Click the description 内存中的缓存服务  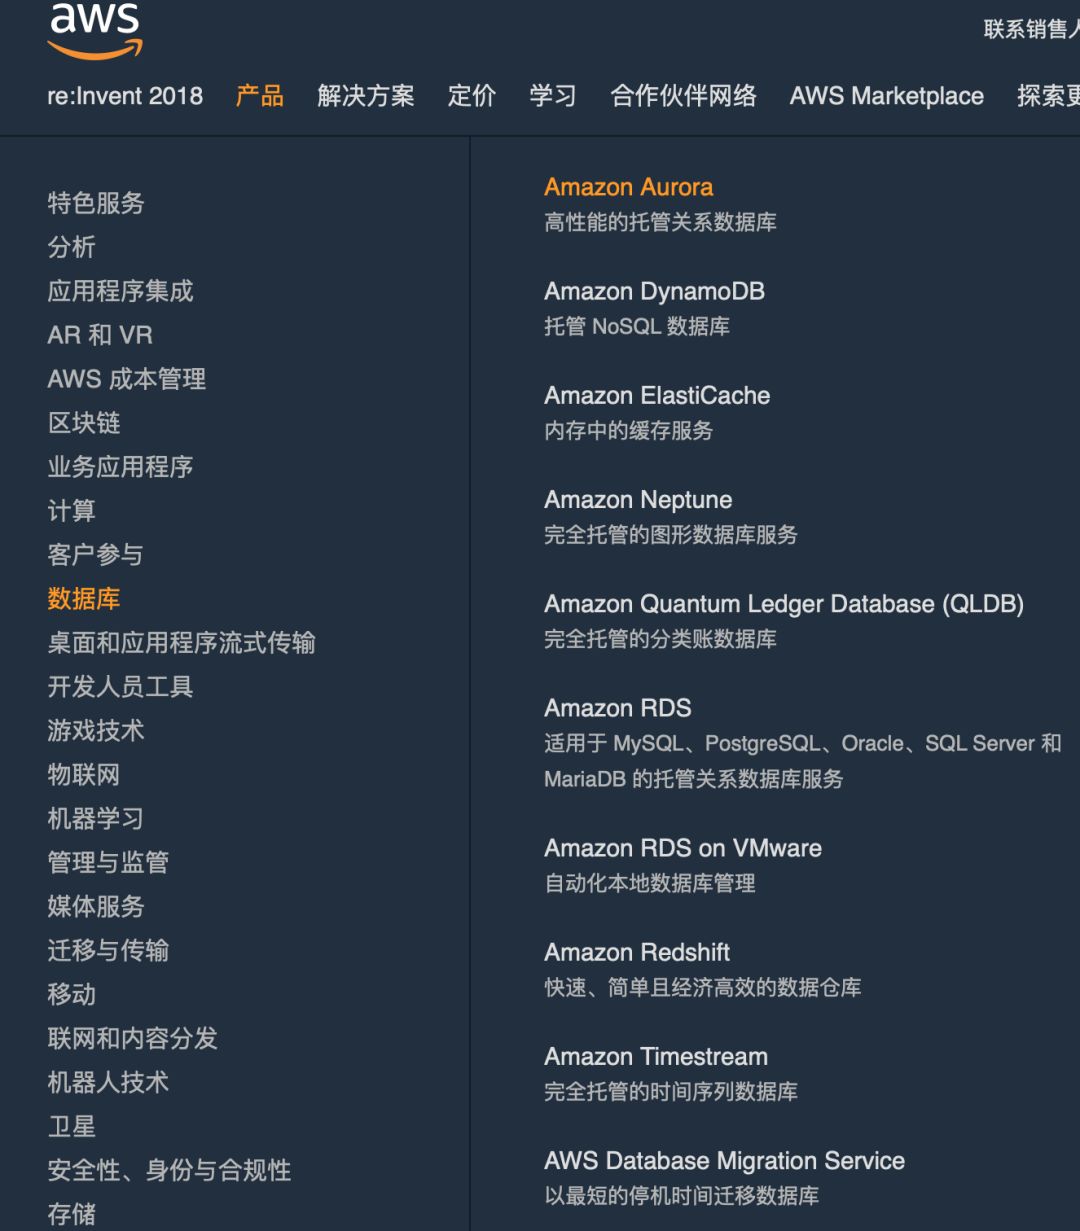click(x=629, y=430)
